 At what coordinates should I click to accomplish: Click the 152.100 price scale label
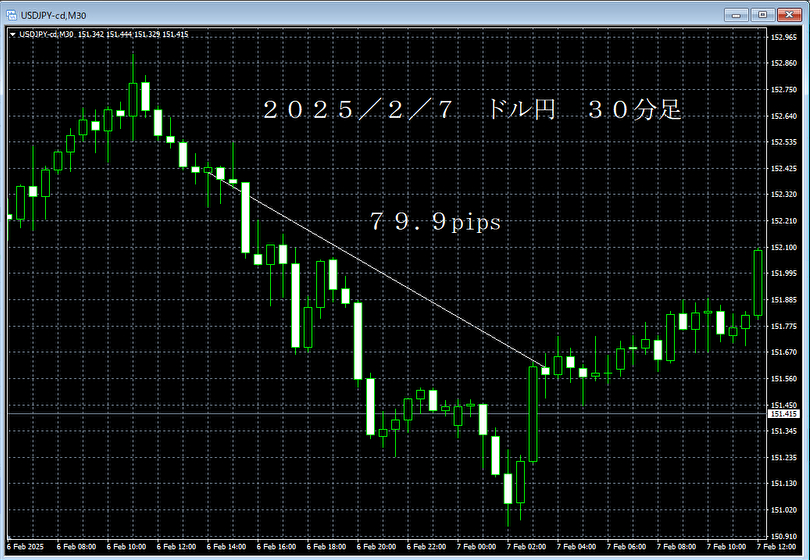pyautogui.click(x=784, y=247)
